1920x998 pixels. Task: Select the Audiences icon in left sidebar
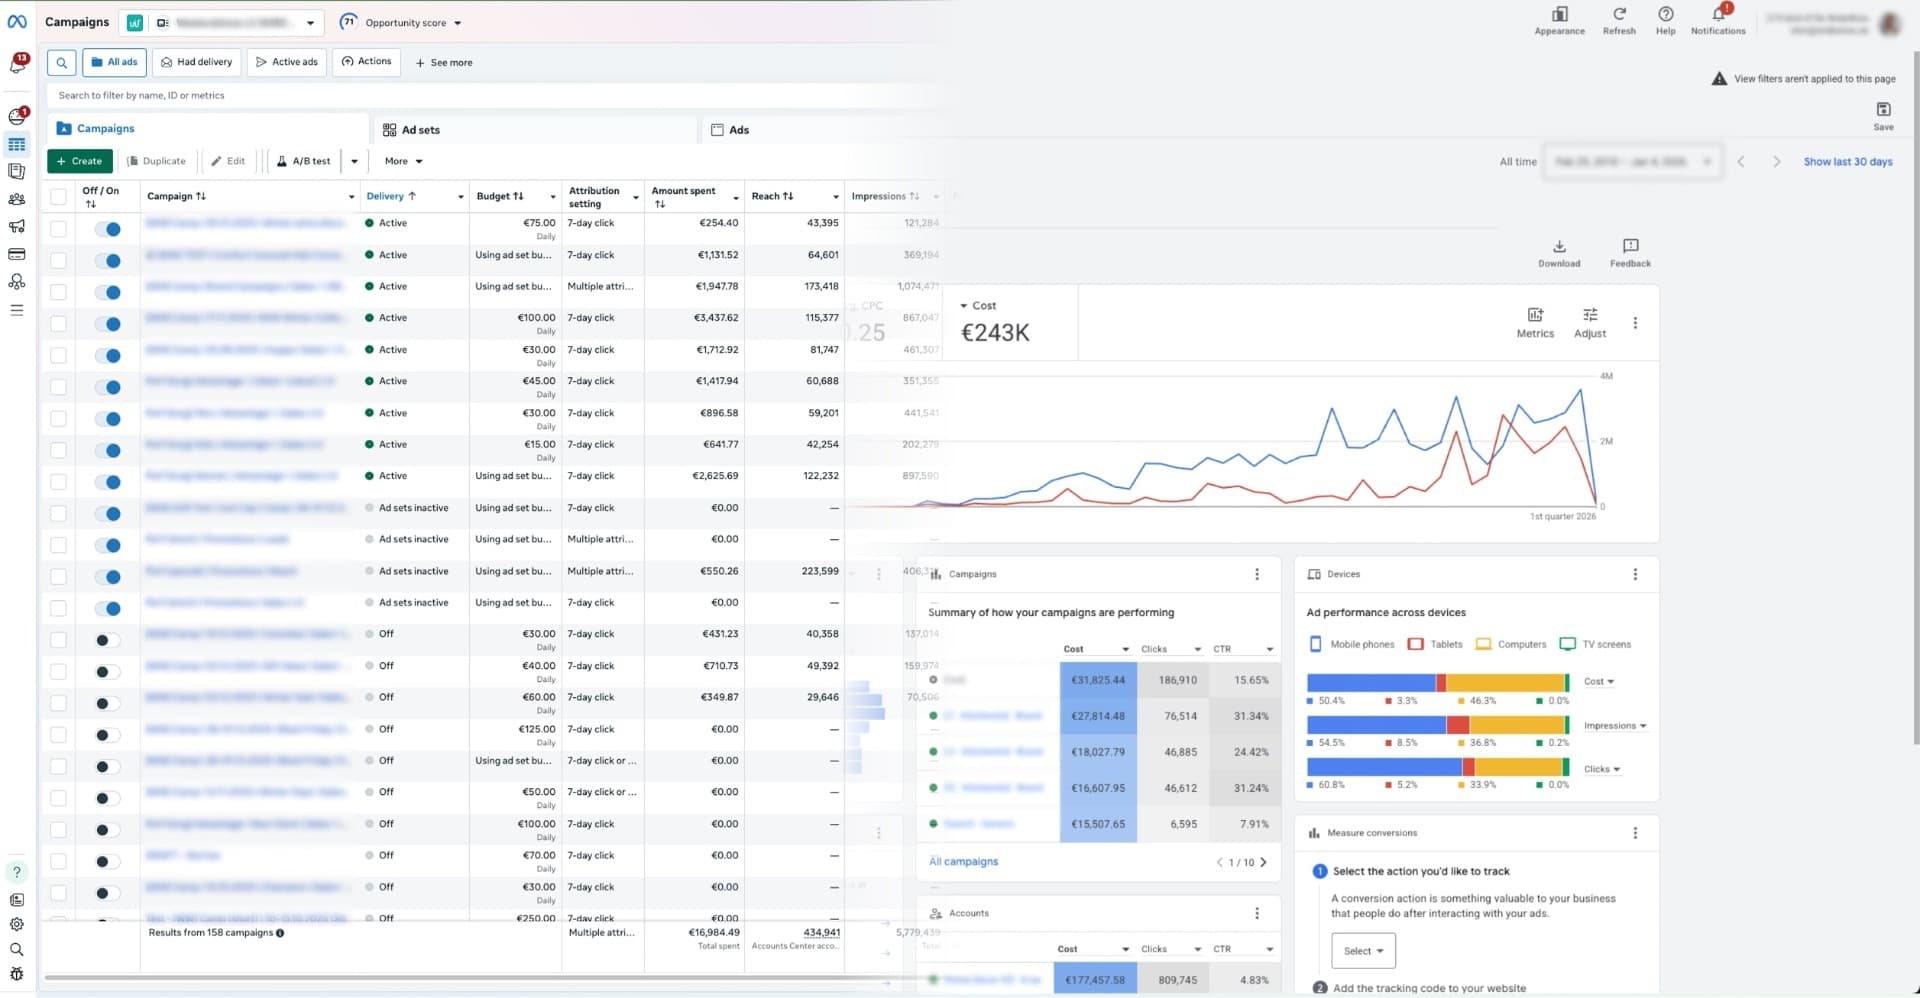tap(16, 199)
